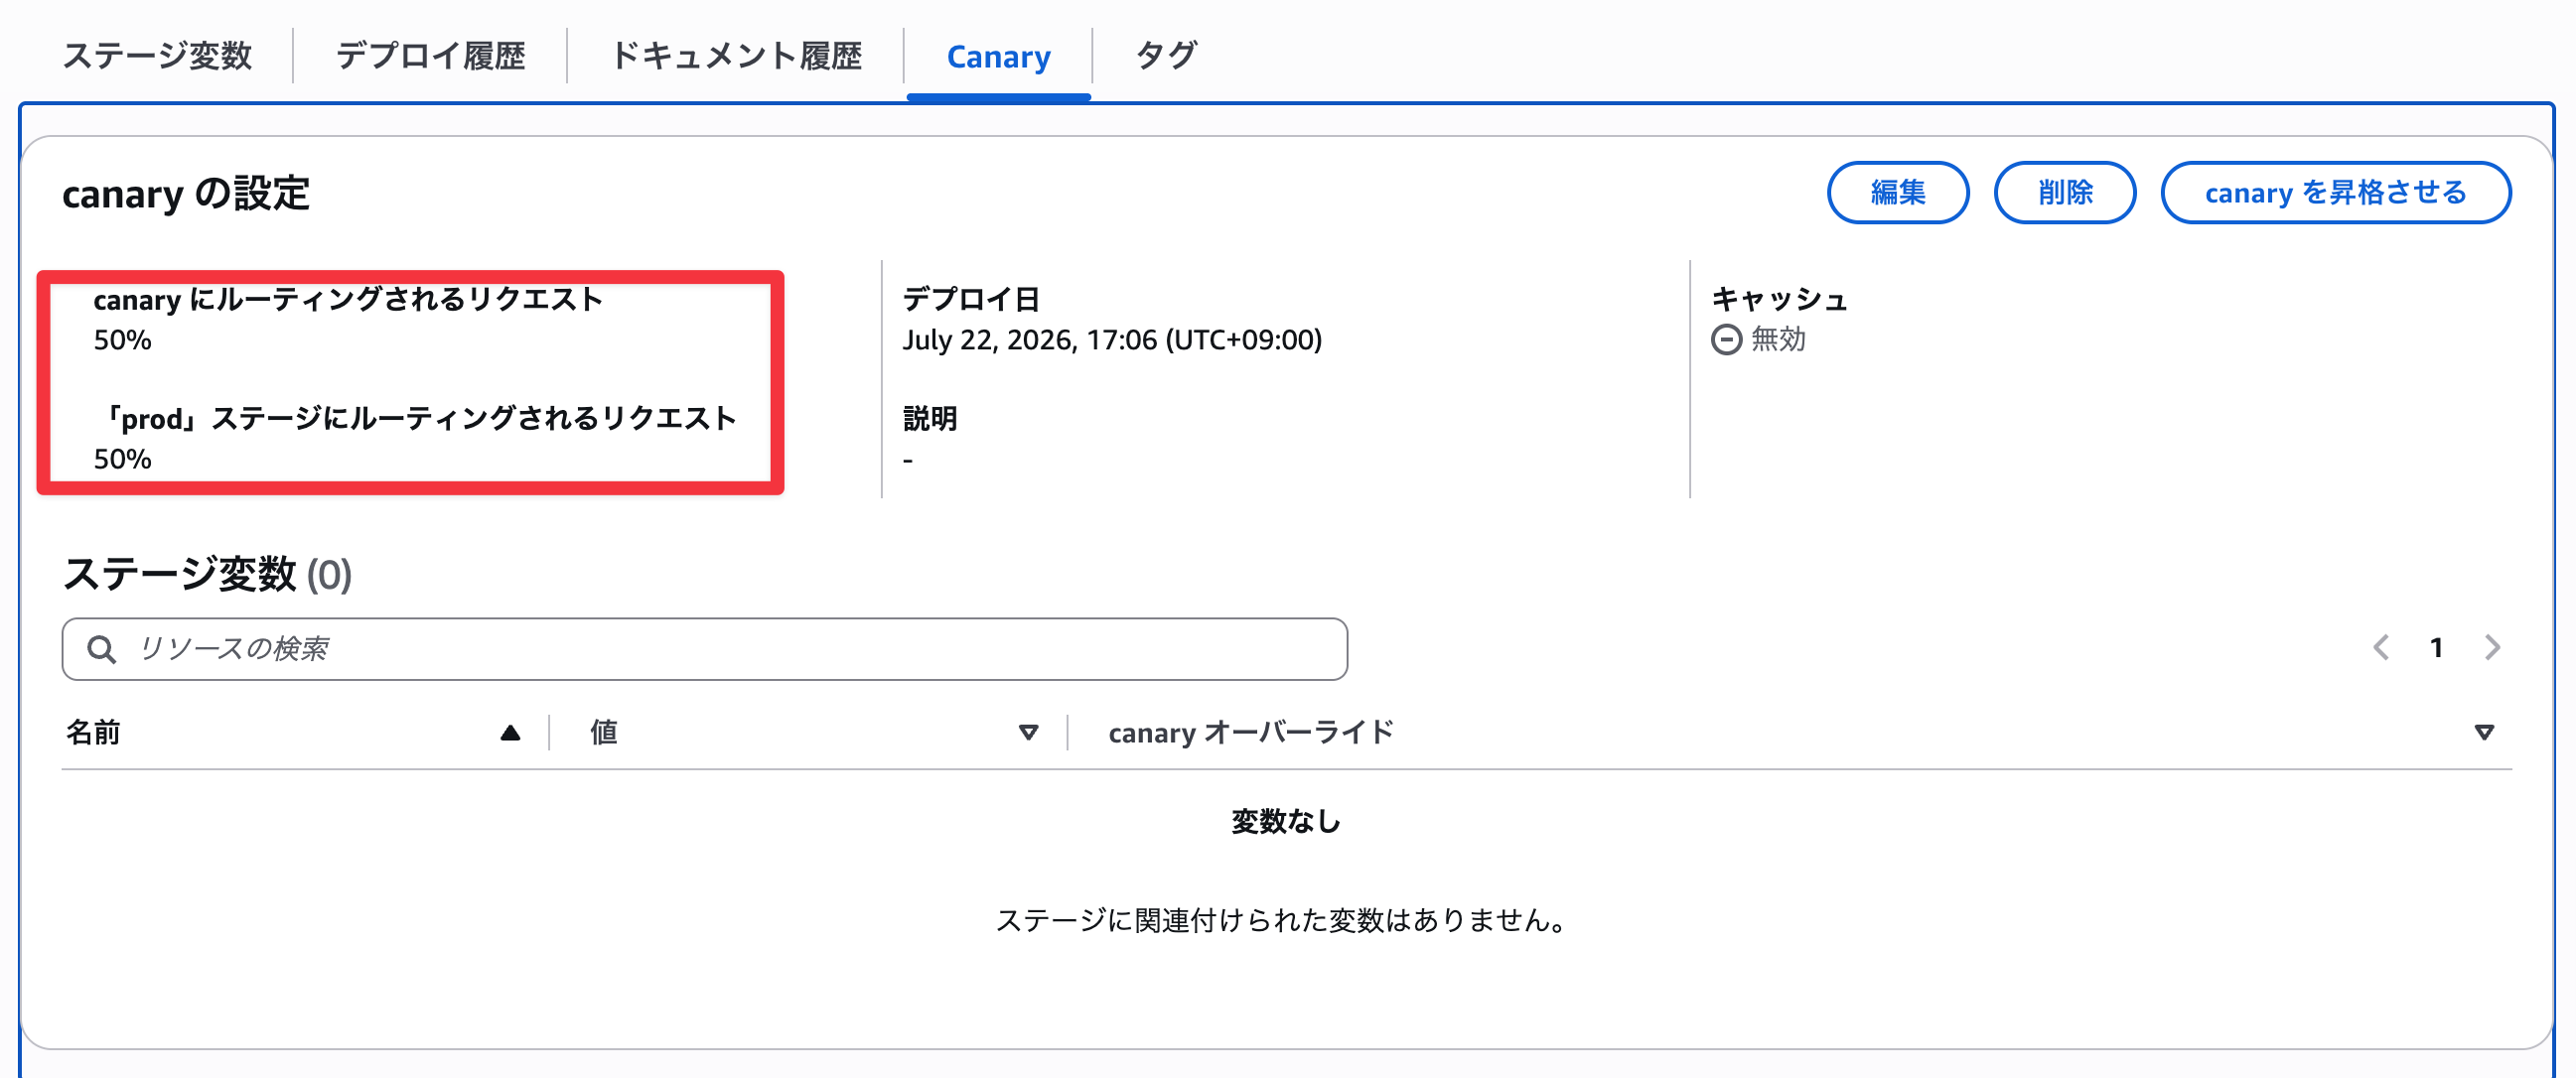Open the タグ tab
Screen dimensions: 2576x1078
(x=1165, y=56)
